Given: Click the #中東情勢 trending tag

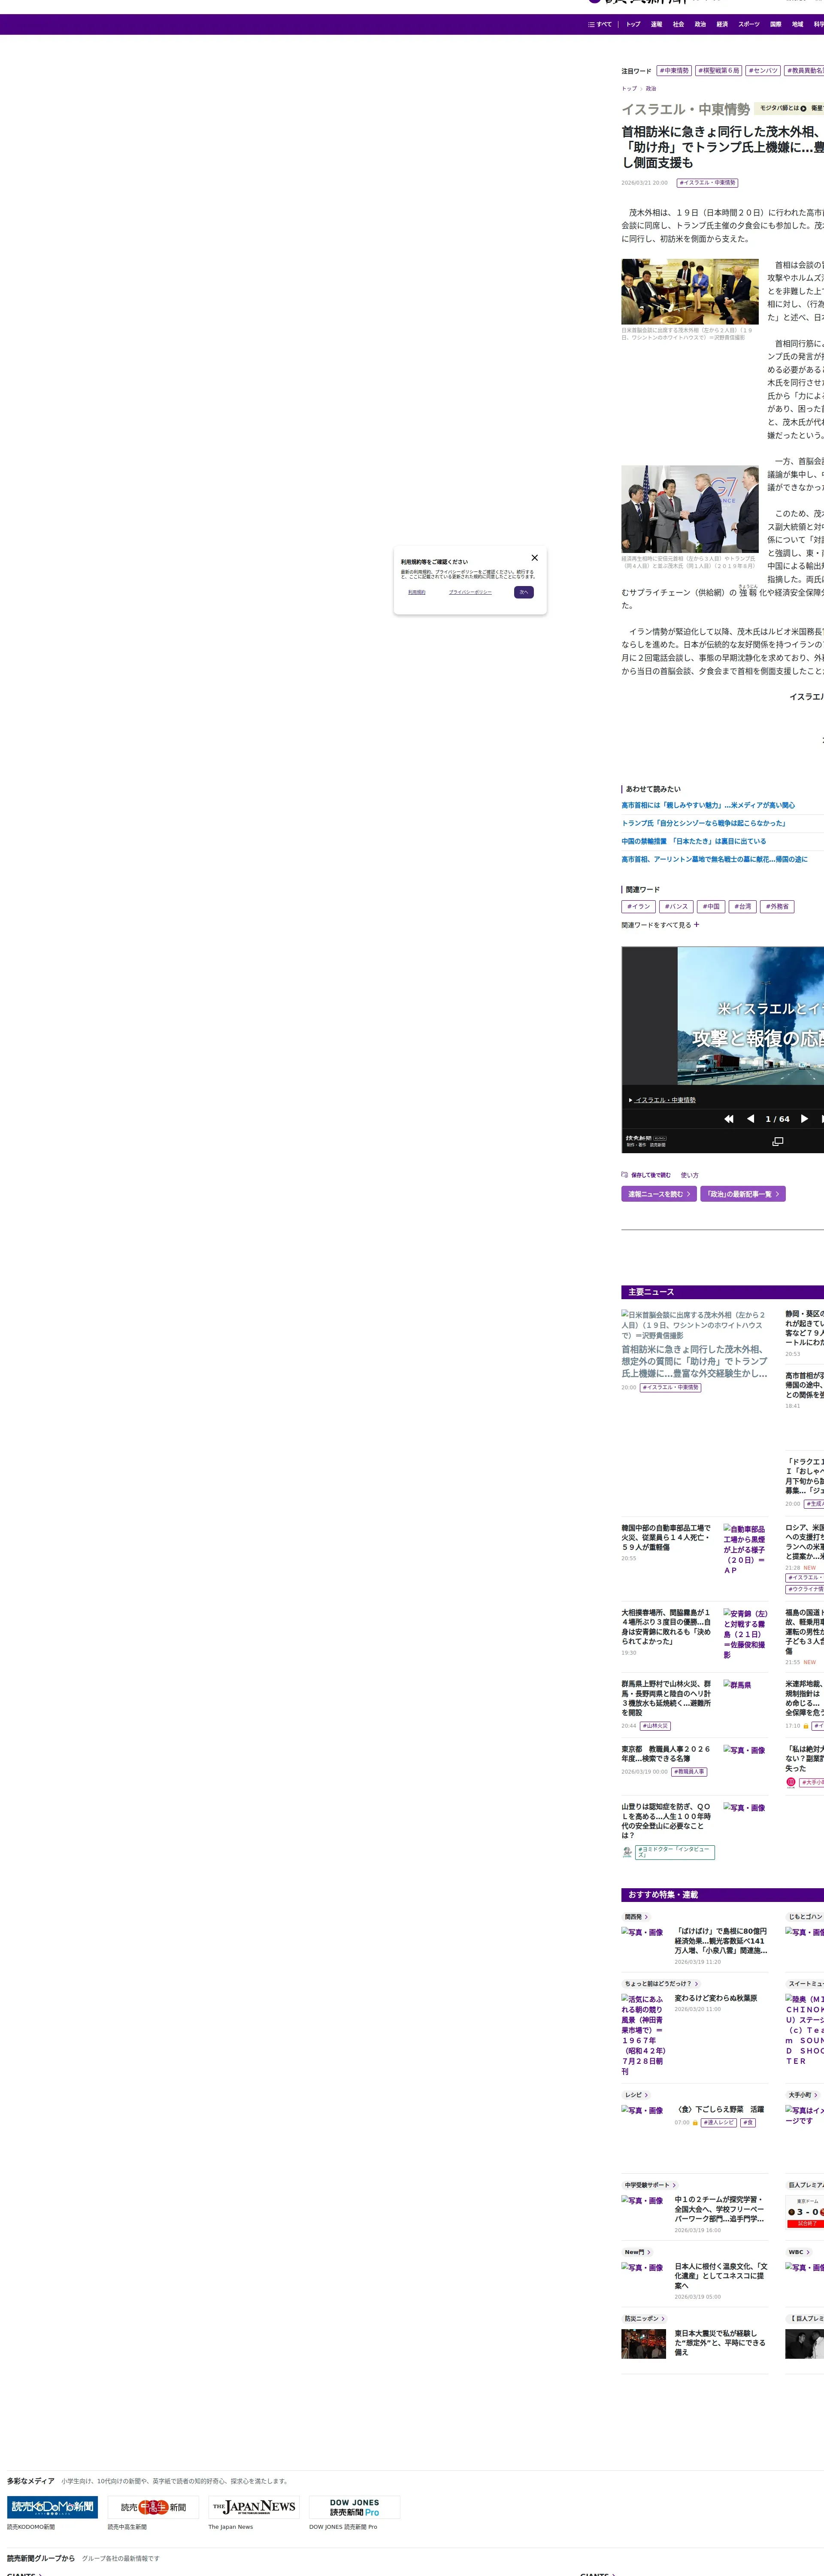Looking at the screenshot, I should (674, 71).
